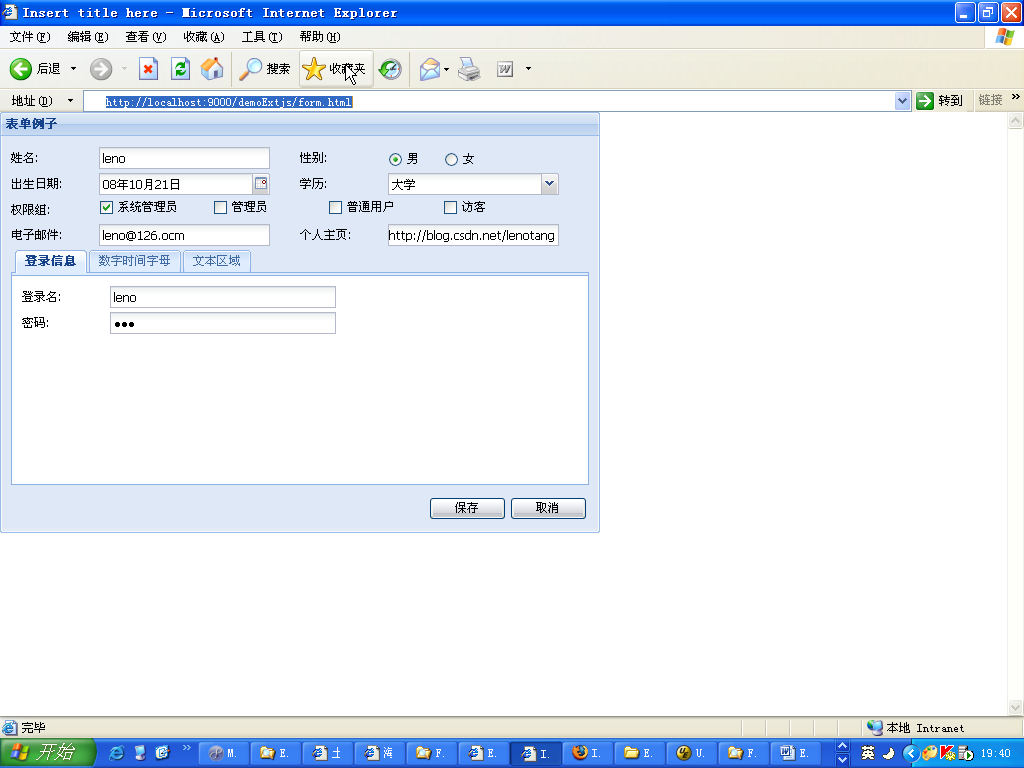Viewport: 1024px width, 768px height.
Task: Click the 密码 password field
Action: tap(223, 323)
